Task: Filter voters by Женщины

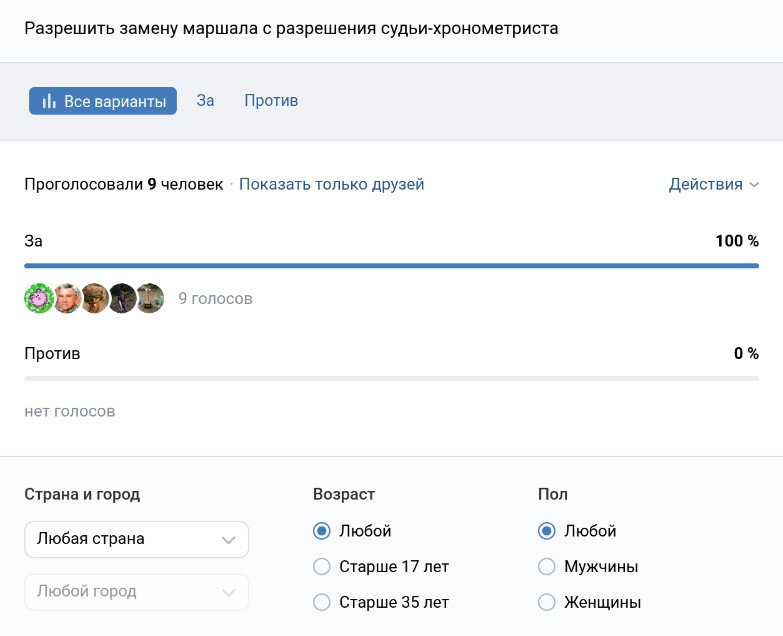Action: point(547,602)
